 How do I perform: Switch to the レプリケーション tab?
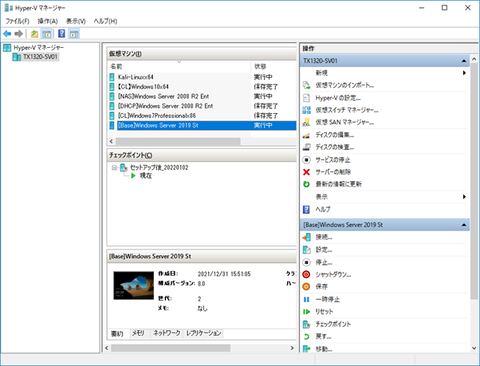[203, 333]
